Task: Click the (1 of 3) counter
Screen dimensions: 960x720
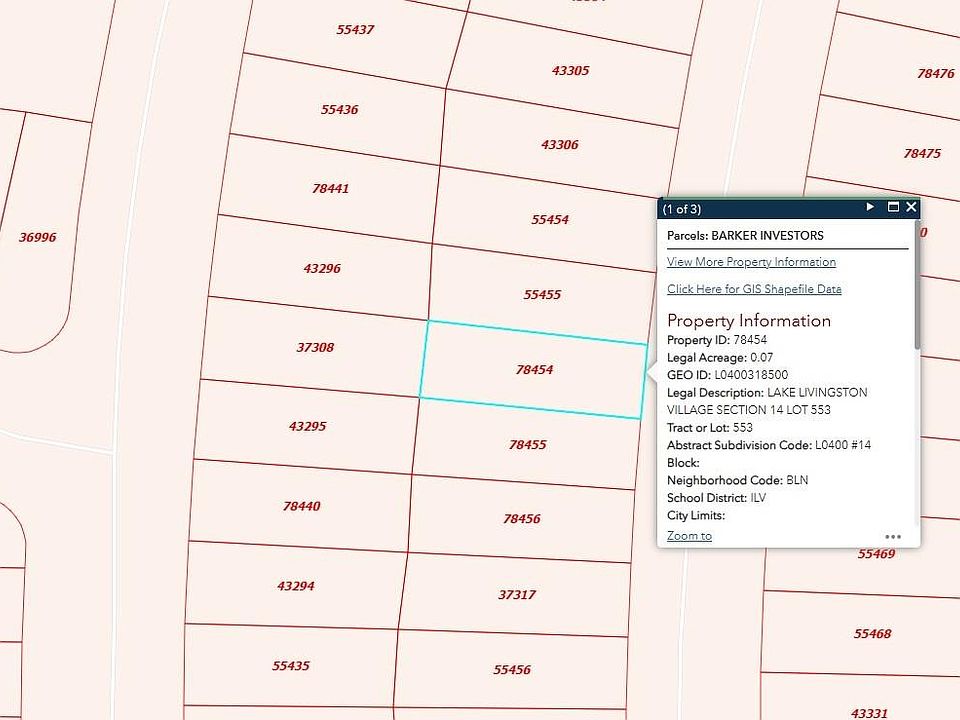Action: click(681, 209)
